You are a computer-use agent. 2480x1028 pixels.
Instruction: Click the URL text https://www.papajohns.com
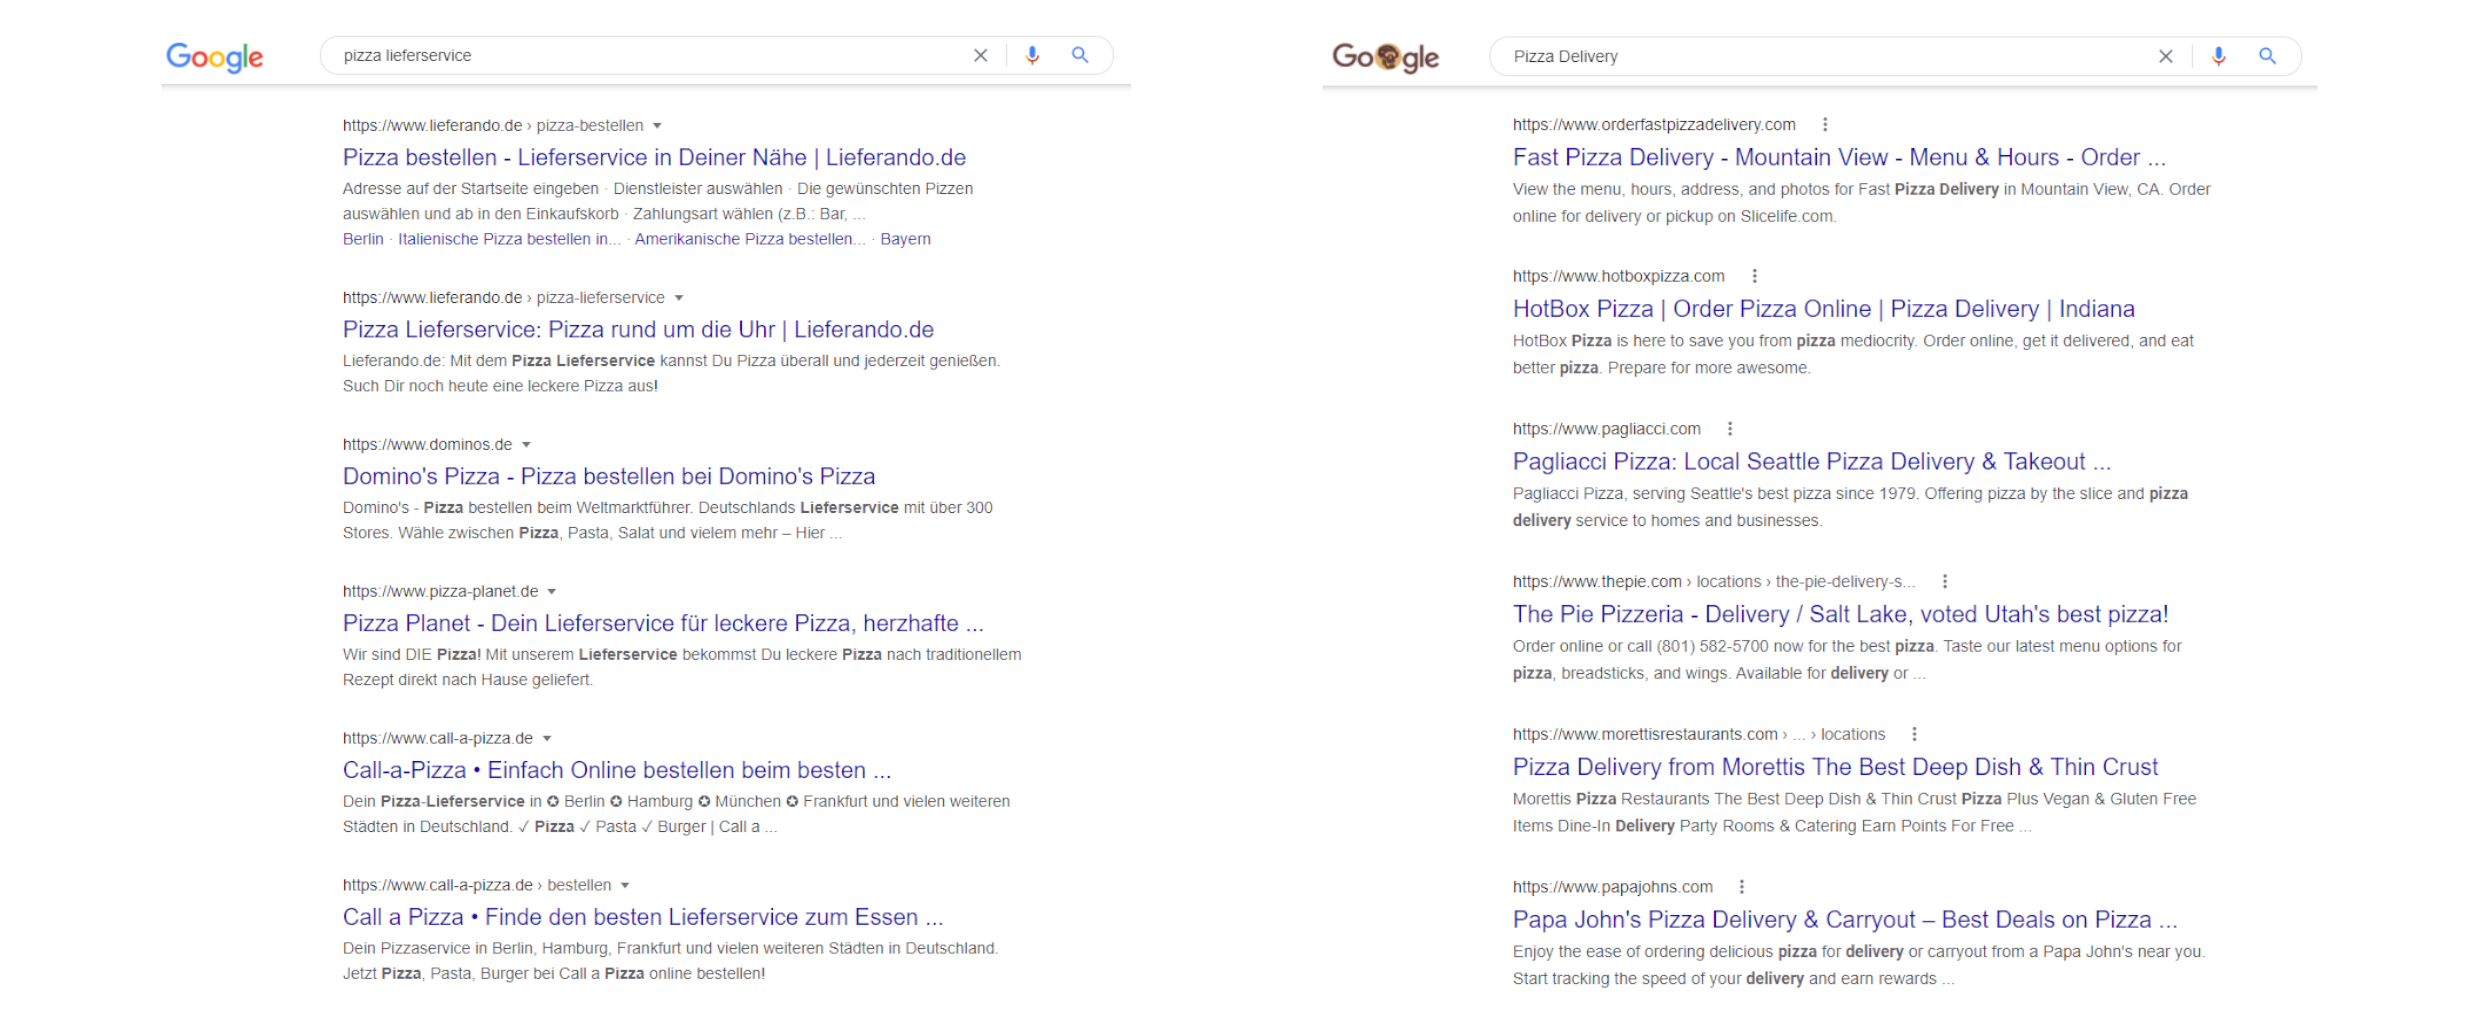1613,887
